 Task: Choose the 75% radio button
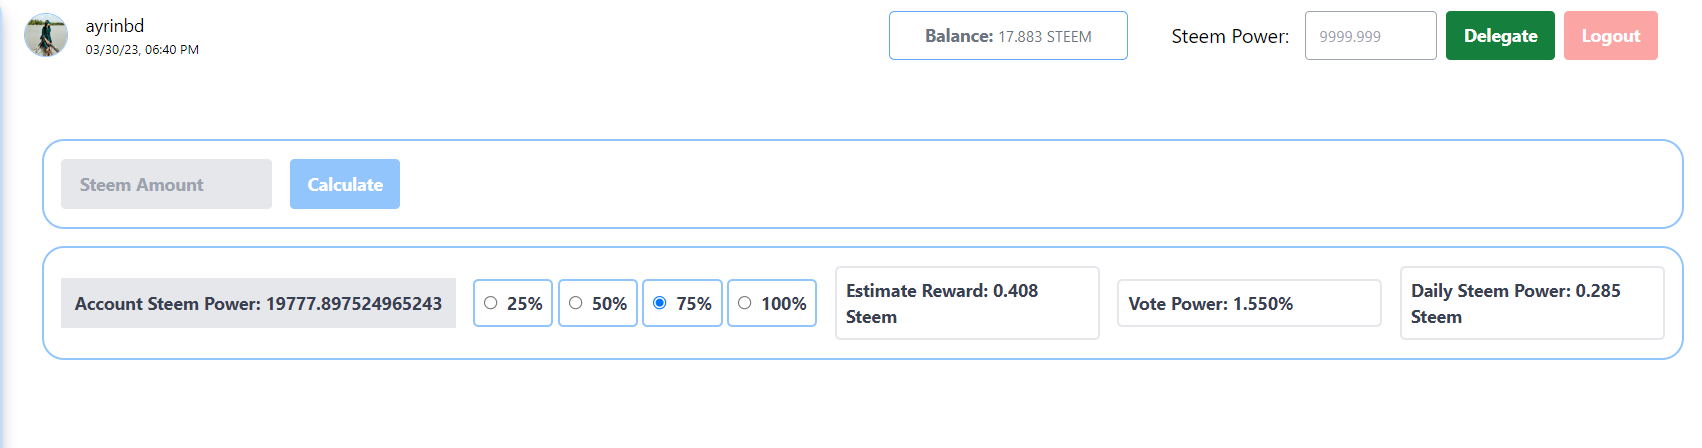click(x=660, y=303)
